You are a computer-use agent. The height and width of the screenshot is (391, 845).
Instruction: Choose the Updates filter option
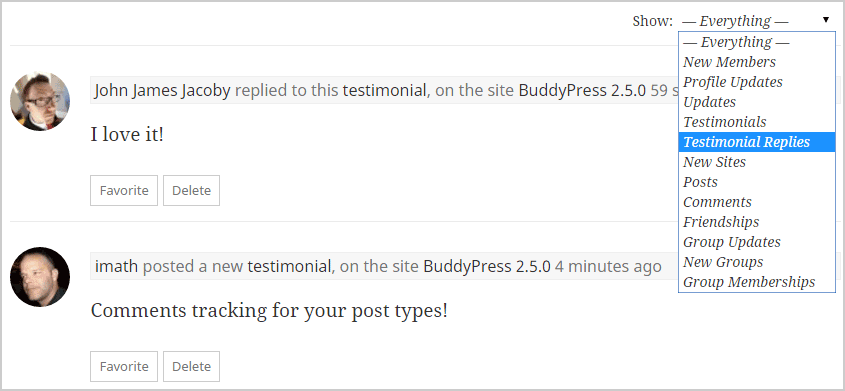click(757, 102)
